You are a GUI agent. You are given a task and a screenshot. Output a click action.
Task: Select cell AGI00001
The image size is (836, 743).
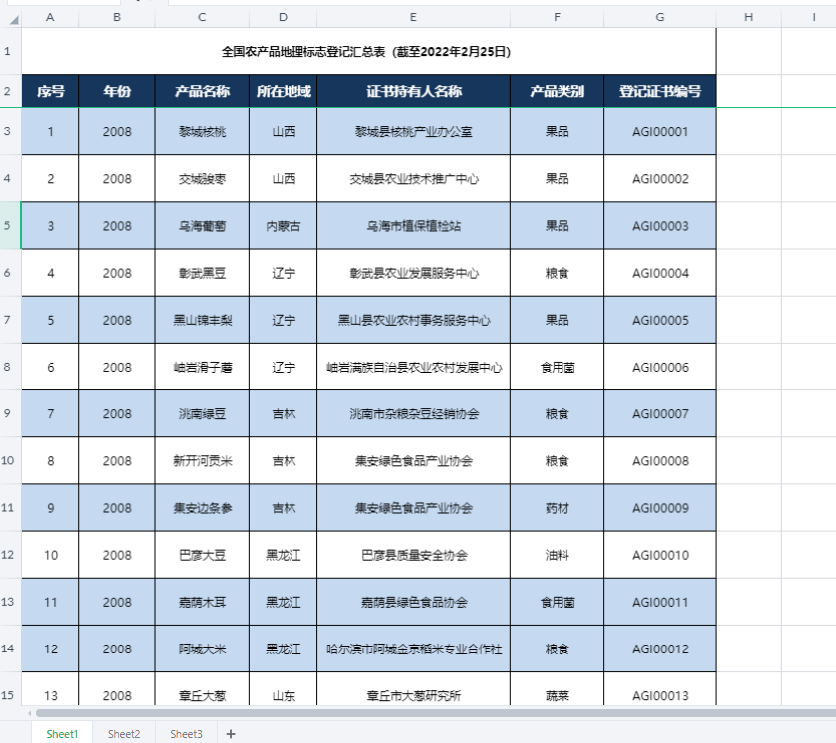[660, 132]
